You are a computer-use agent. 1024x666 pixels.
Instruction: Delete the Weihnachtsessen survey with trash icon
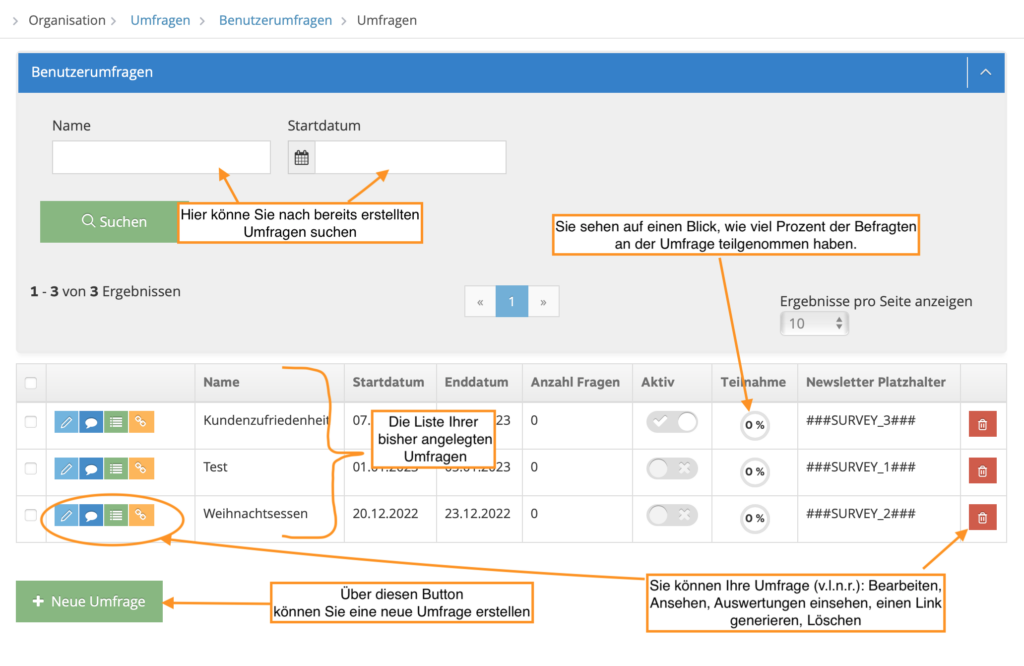pyautogui.click(x=982, y=518)
